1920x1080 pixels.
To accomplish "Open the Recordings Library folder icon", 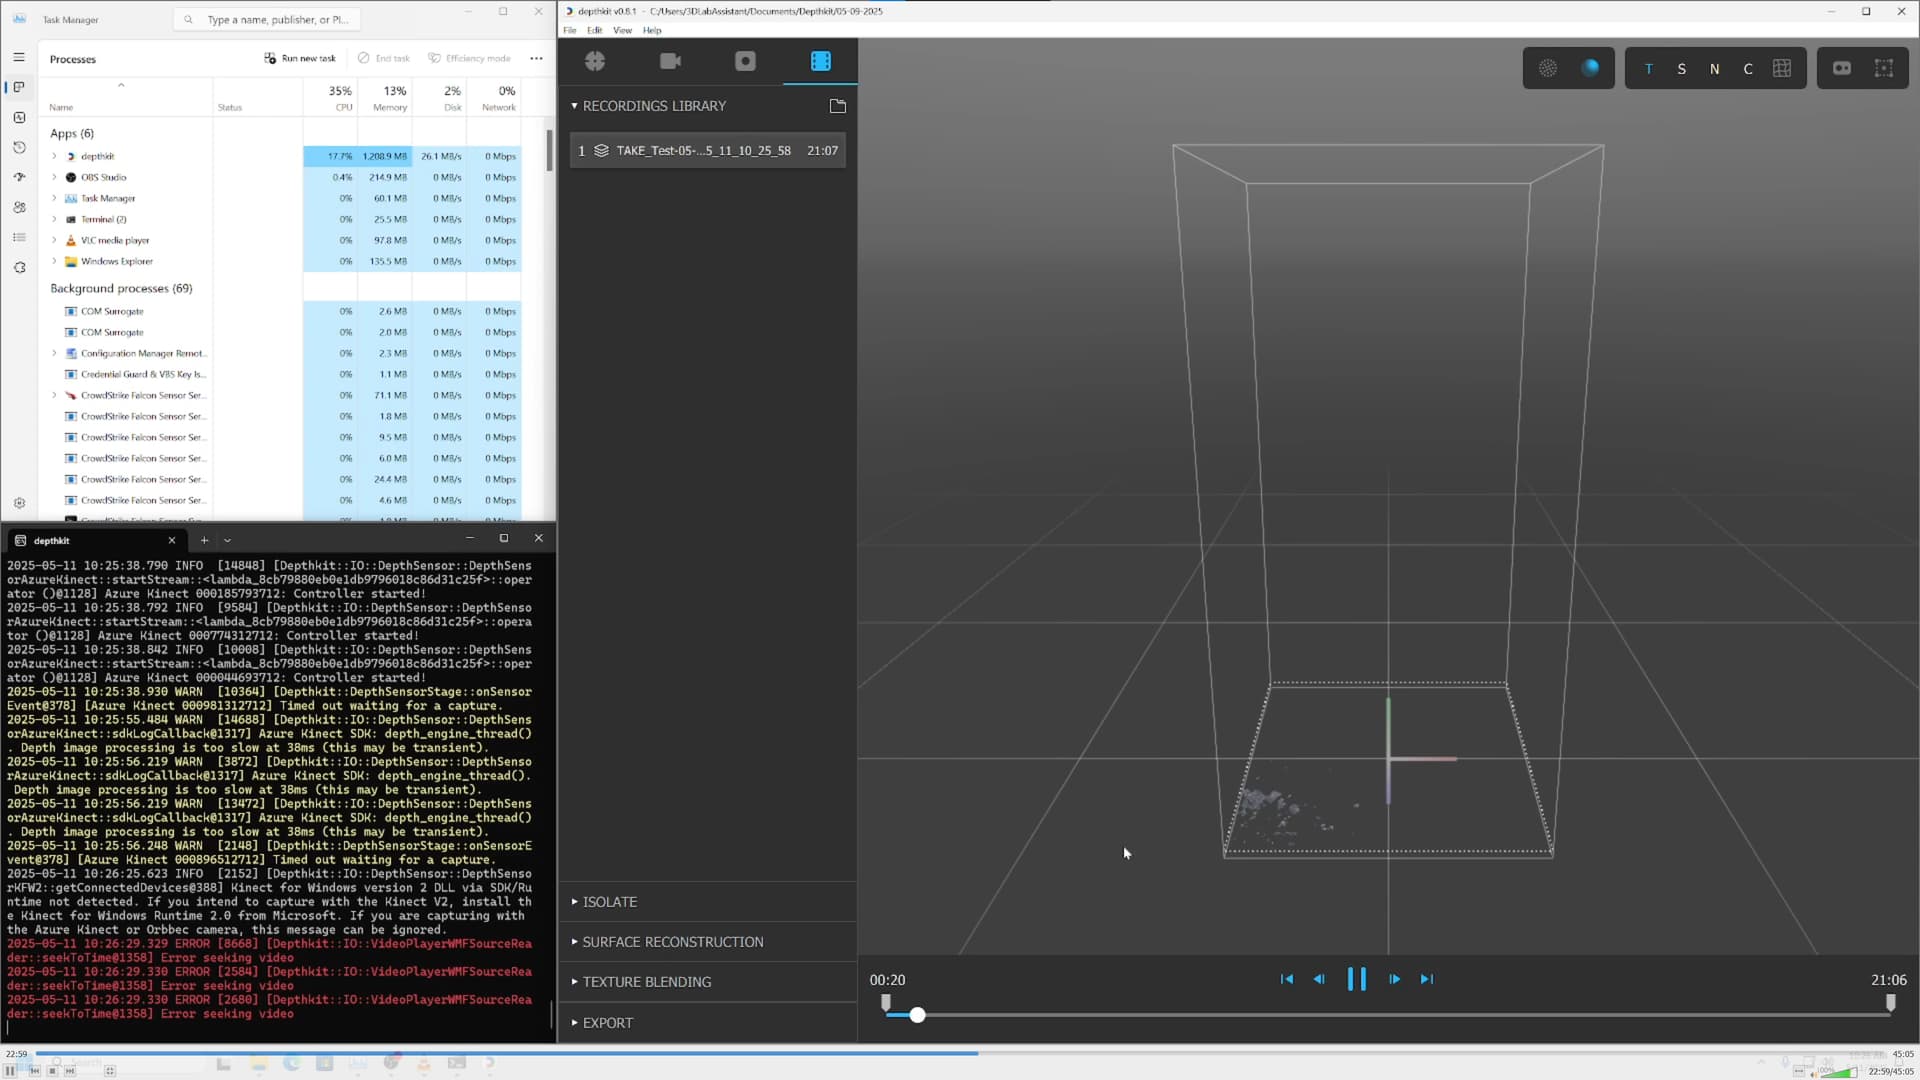I will pyautogui.click(x=838, y=106).
